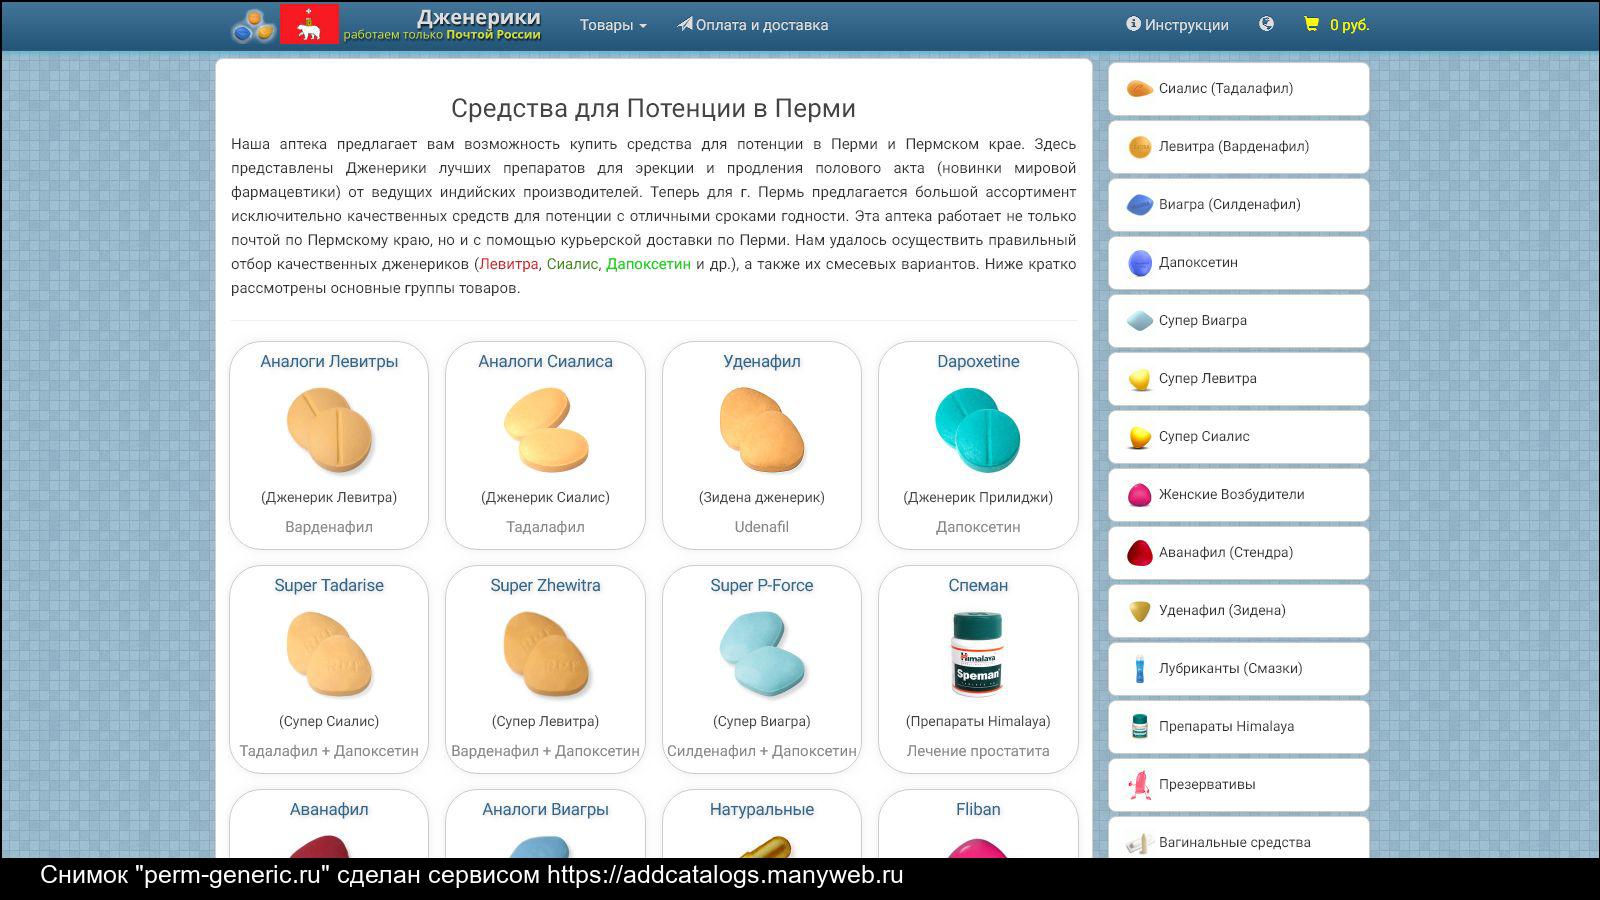Click the Варденафил label under Аналоги Левитры
The height and width of the screenshot is (900, 1600).
point(329,527)
